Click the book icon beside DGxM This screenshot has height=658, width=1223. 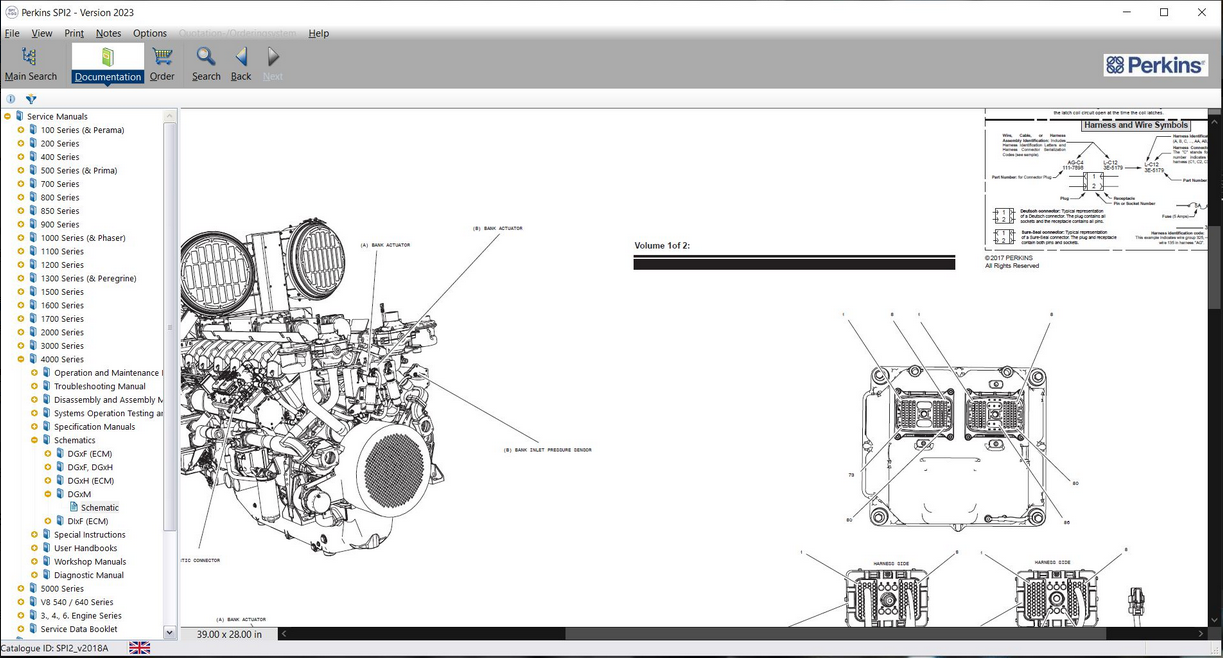(x=60, y=494)
